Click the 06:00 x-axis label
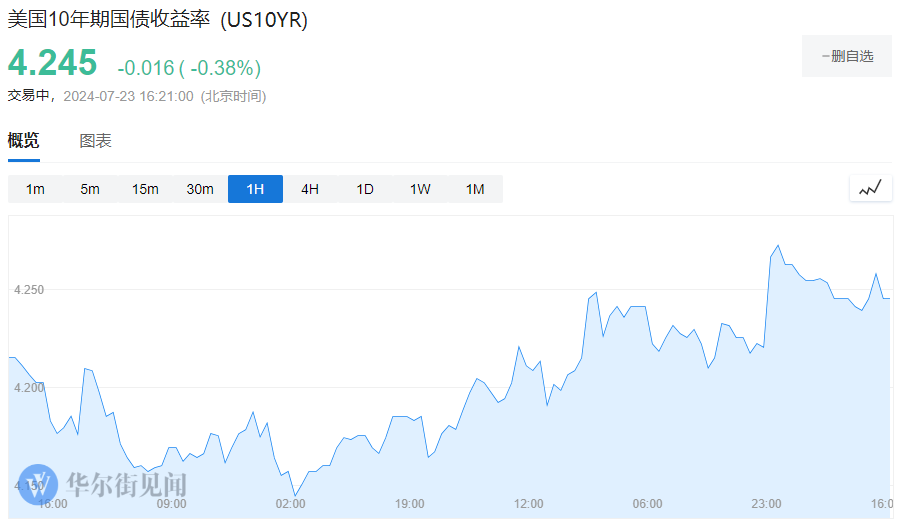 pyautogui.click(x=648, y=504)
